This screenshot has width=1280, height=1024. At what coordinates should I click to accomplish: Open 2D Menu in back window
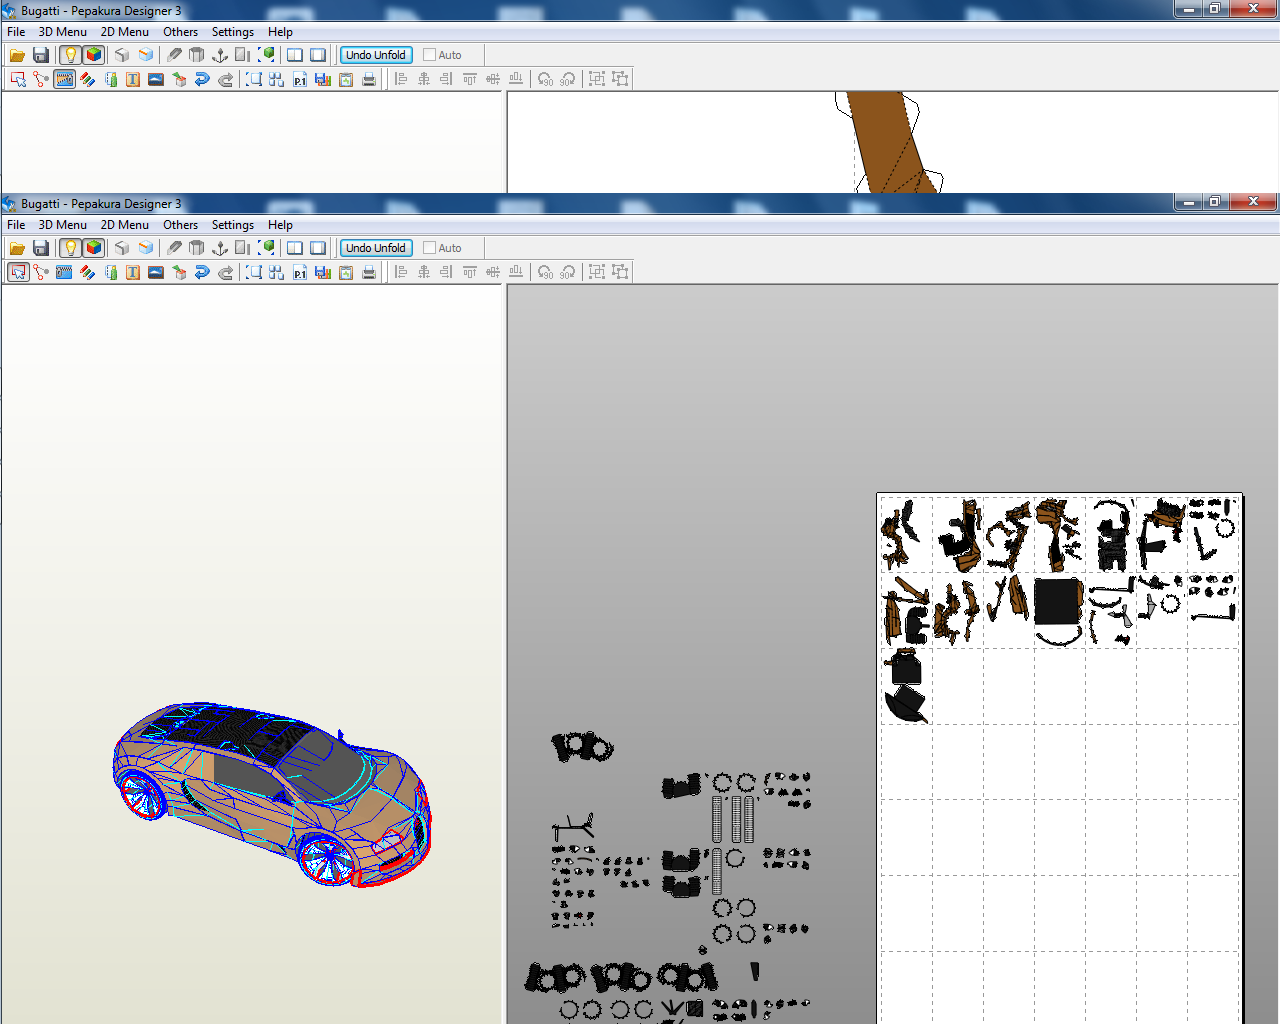[125, 32]
